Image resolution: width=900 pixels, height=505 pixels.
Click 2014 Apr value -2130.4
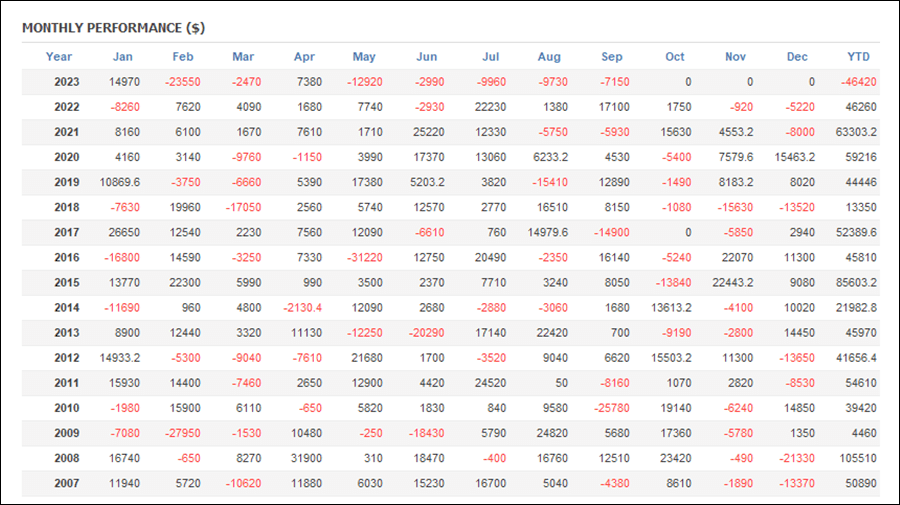point(302,308)
